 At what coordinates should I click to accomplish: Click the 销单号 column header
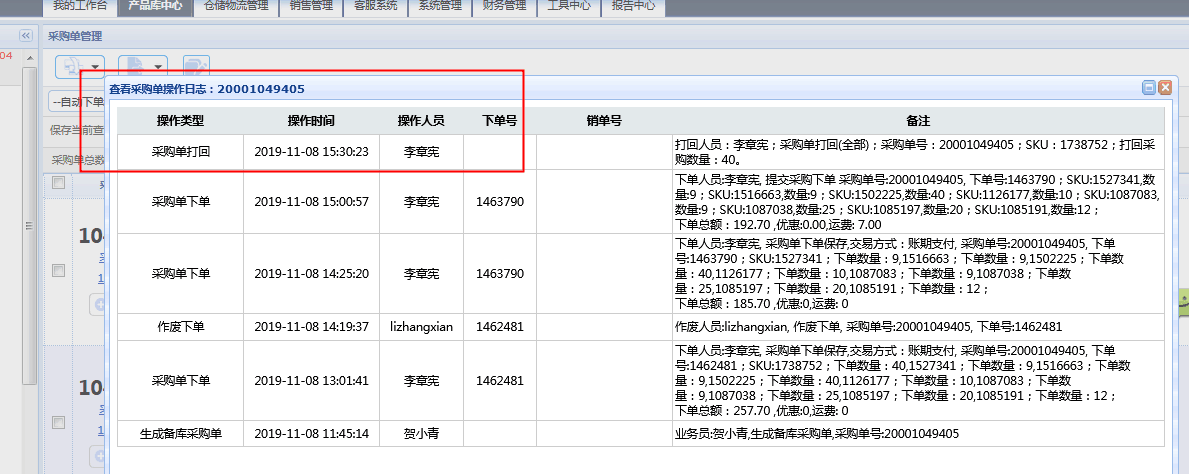pyautogui.click(x=604, y=121)
